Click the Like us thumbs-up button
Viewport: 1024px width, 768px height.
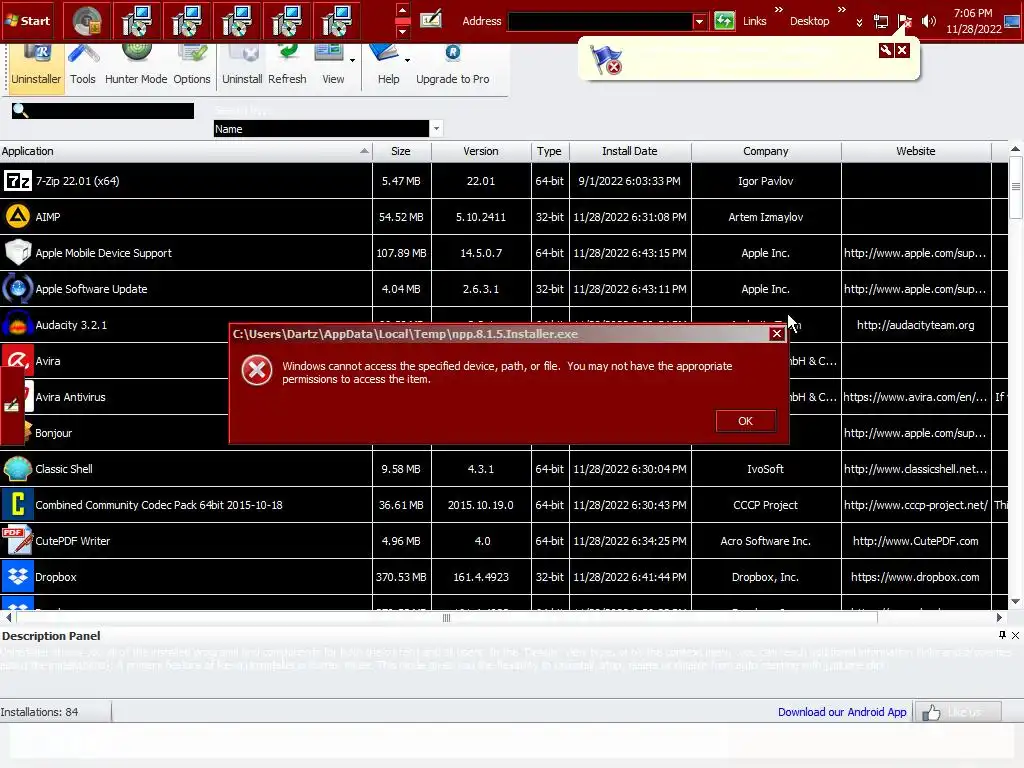click(958, 712)
